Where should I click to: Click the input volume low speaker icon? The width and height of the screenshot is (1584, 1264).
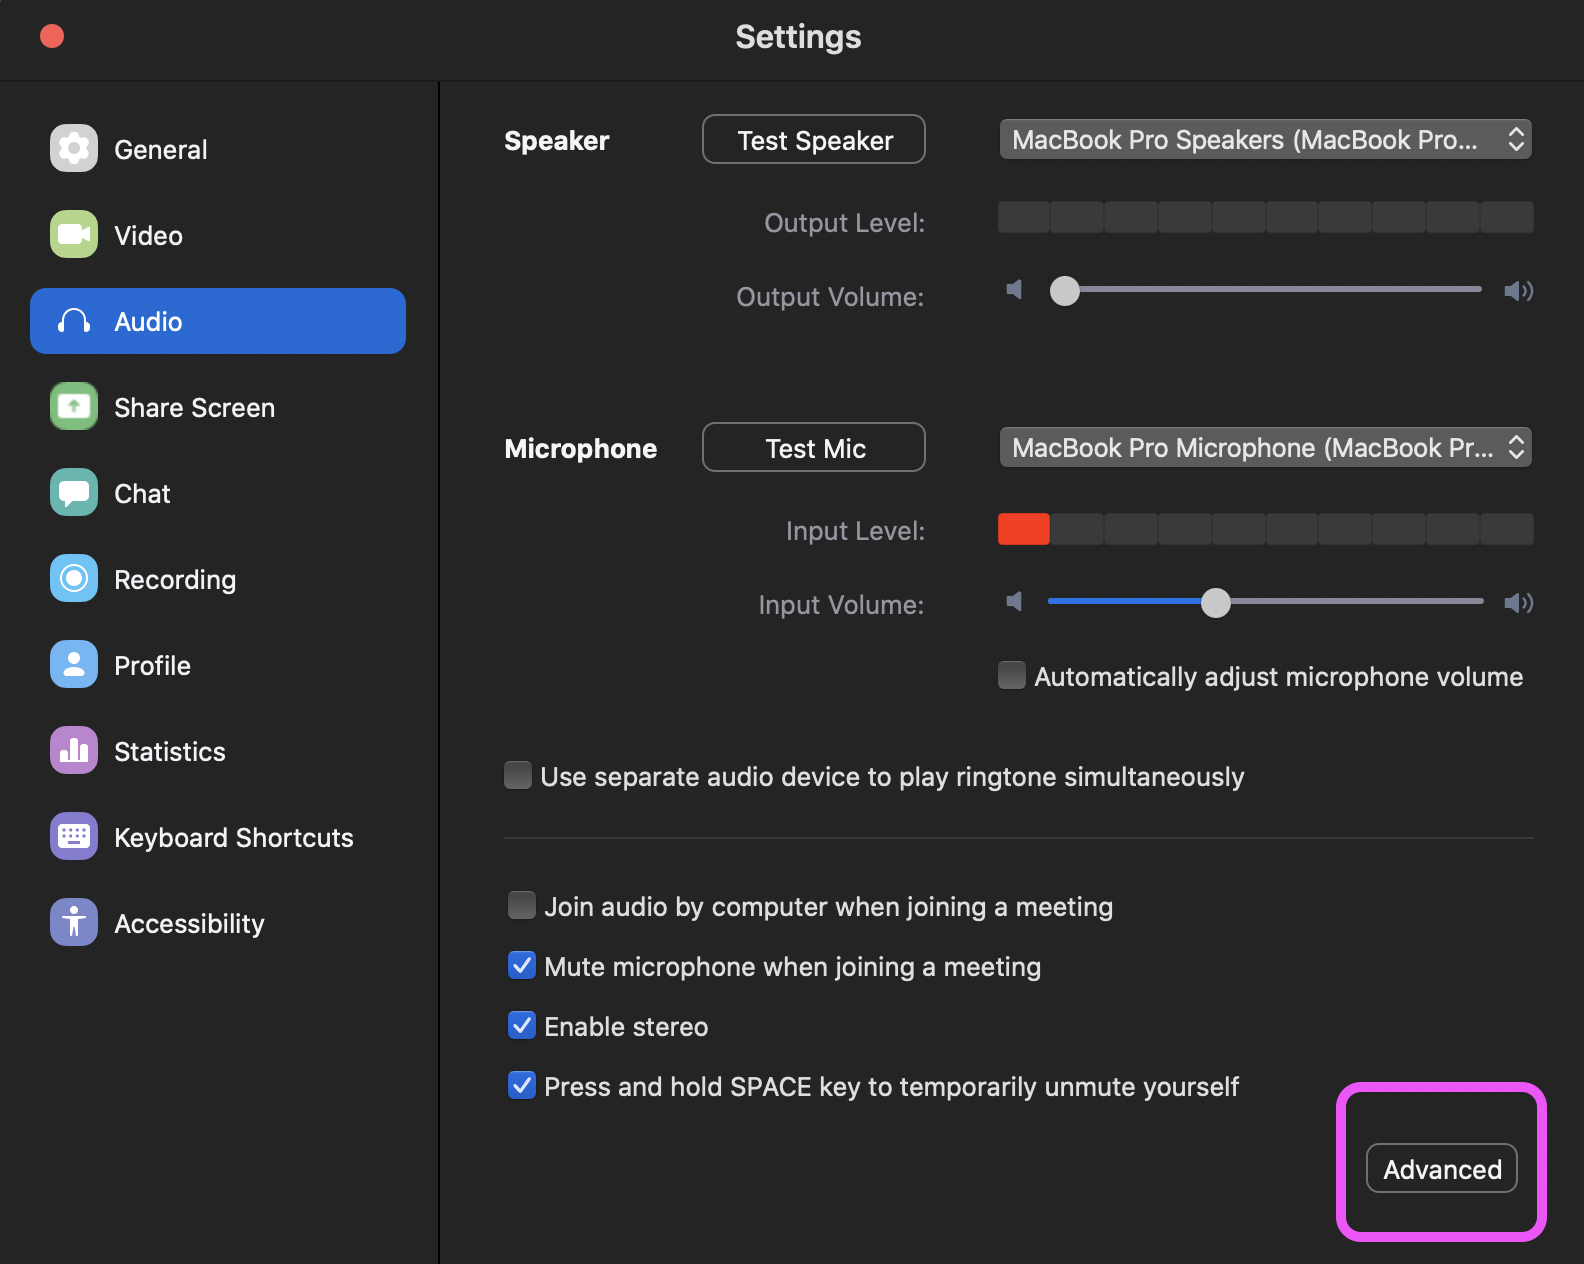[x=1015, y=602]
